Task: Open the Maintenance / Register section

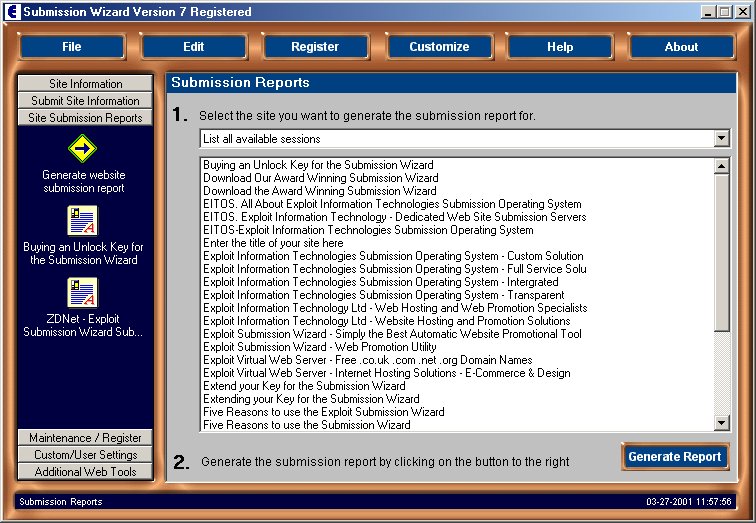Action: [85, 438]
